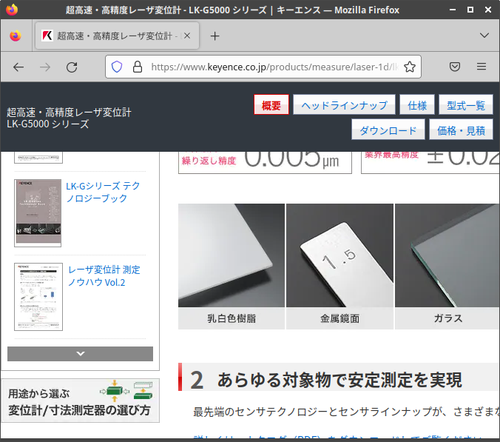500x442 pixels.
Task: Reload the current page
Action: pyautogui.click(x=72, y=67)
